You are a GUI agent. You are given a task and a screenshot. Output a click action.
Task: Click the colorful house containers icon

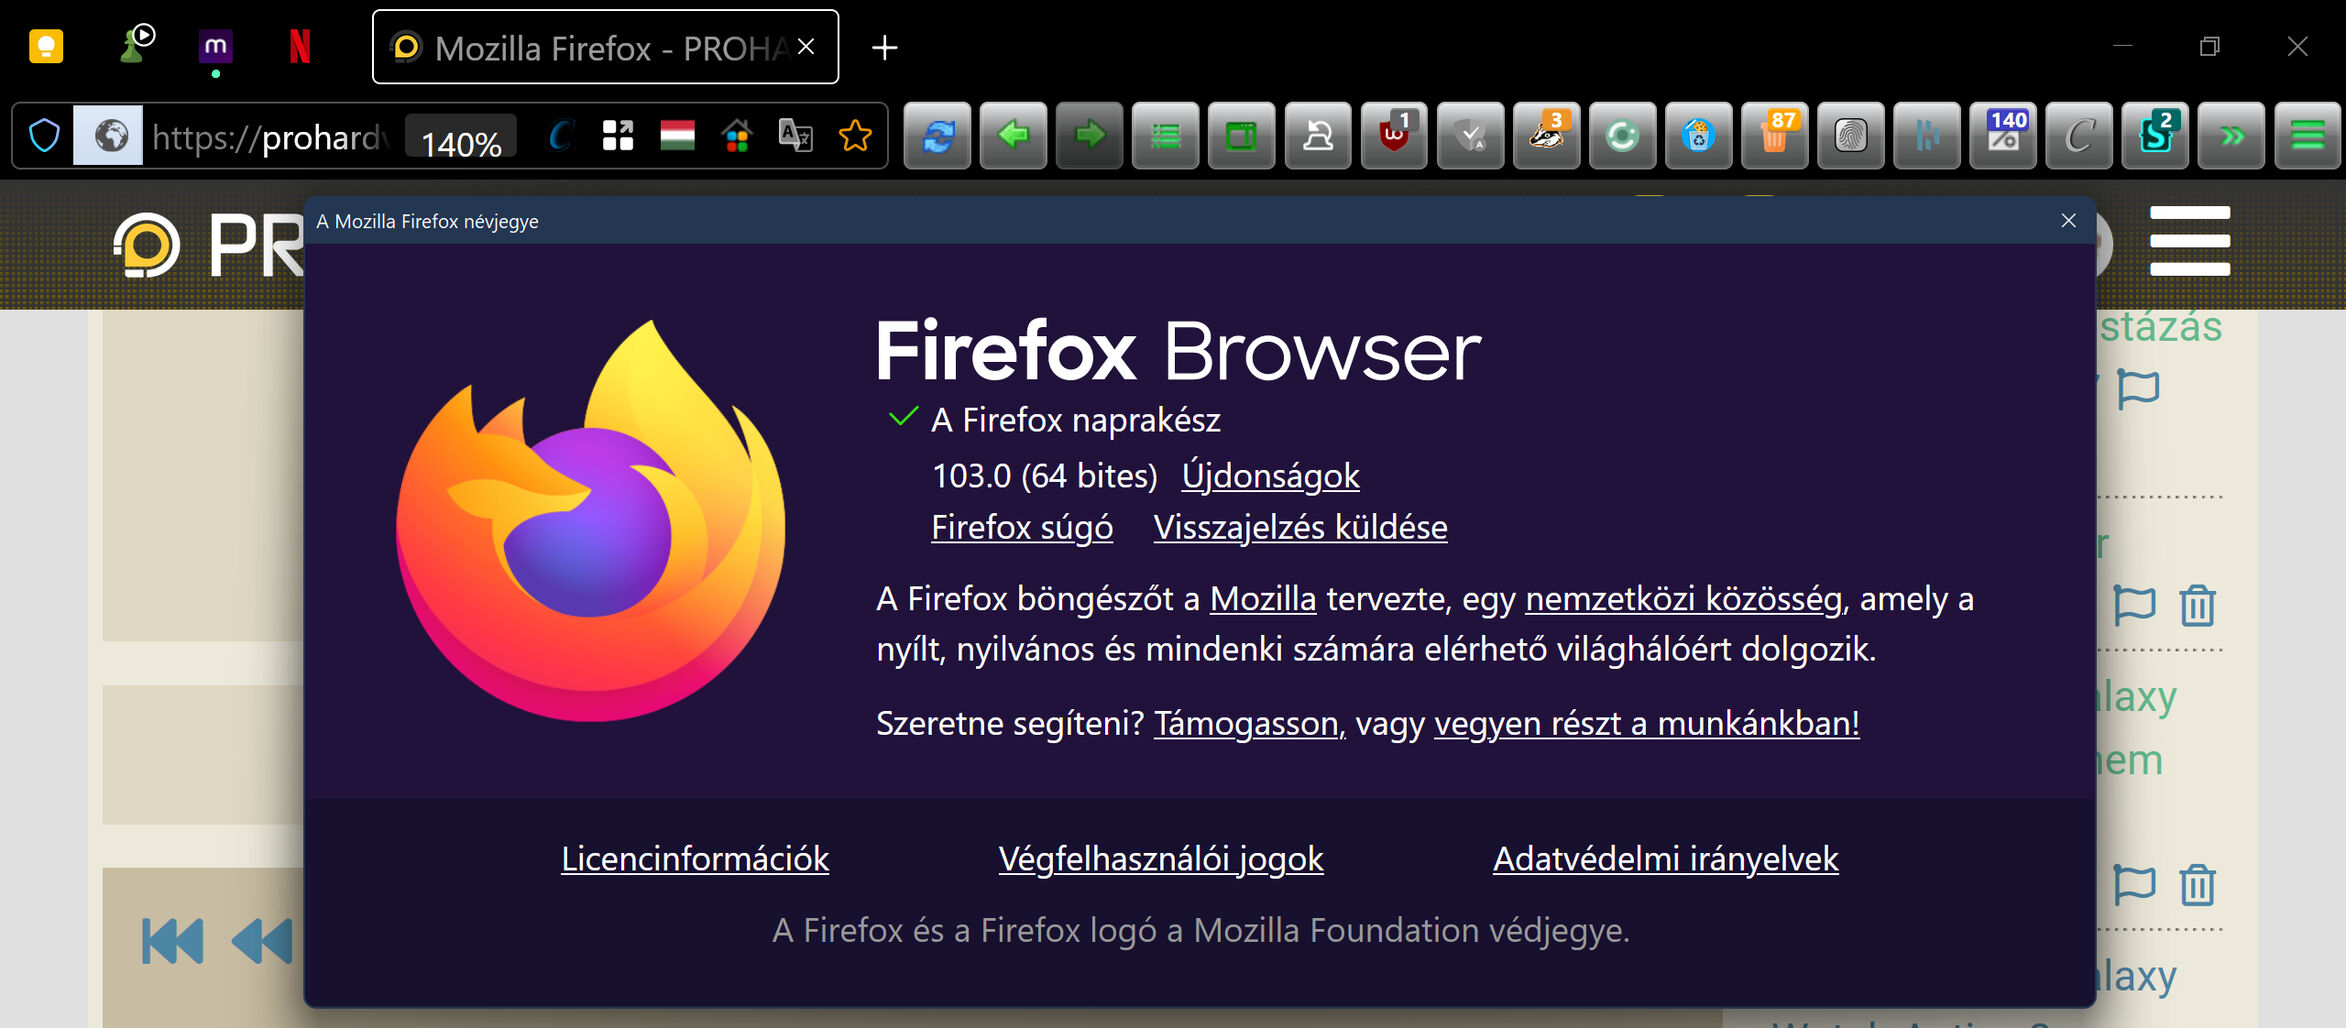pyautogui.click(x=737, y=135)
